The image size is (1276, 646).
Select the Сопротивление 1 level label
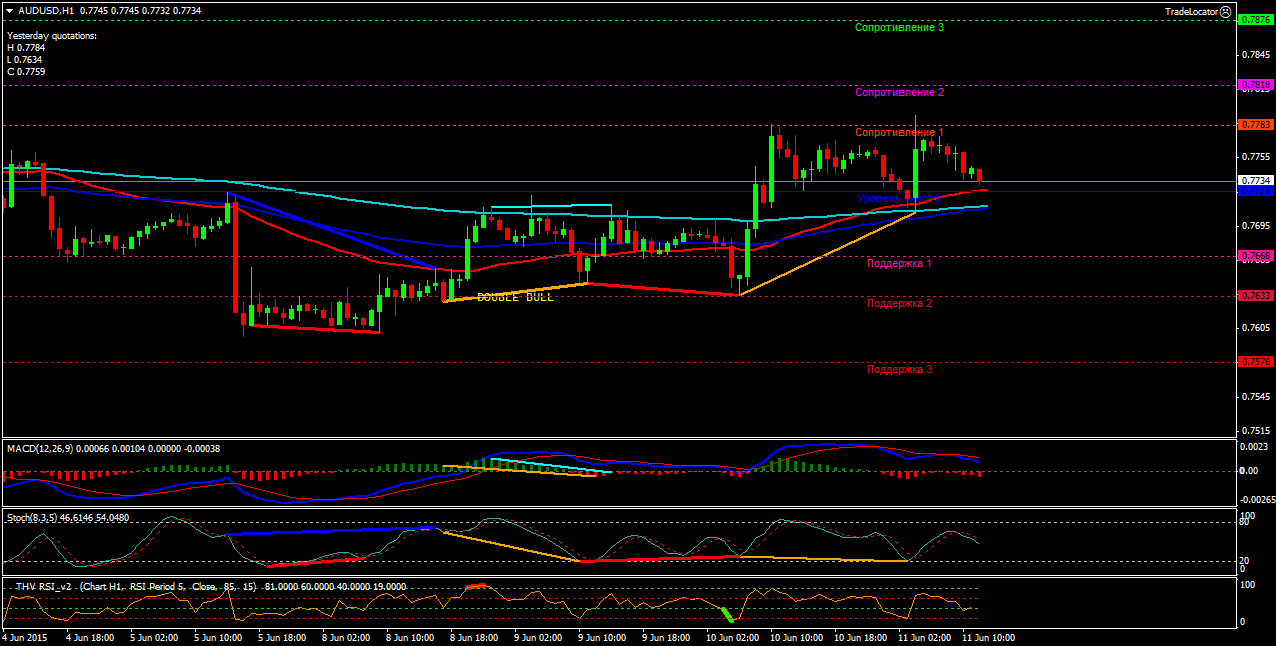click(900, 132)
